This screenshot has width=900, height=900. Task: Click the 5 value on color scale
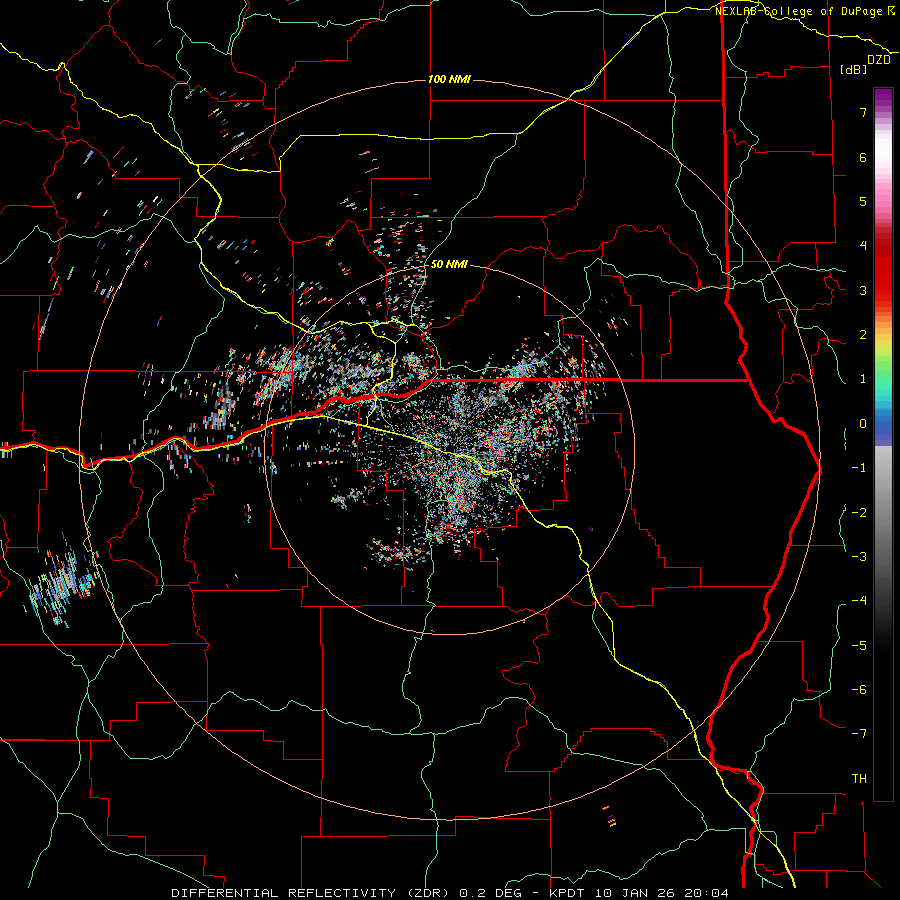coord(863,201)
